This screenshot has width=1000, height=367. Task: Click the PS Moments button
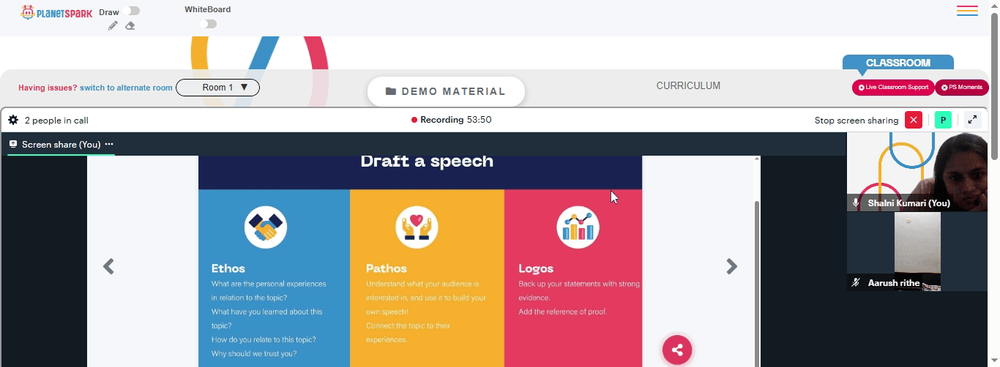962,87
